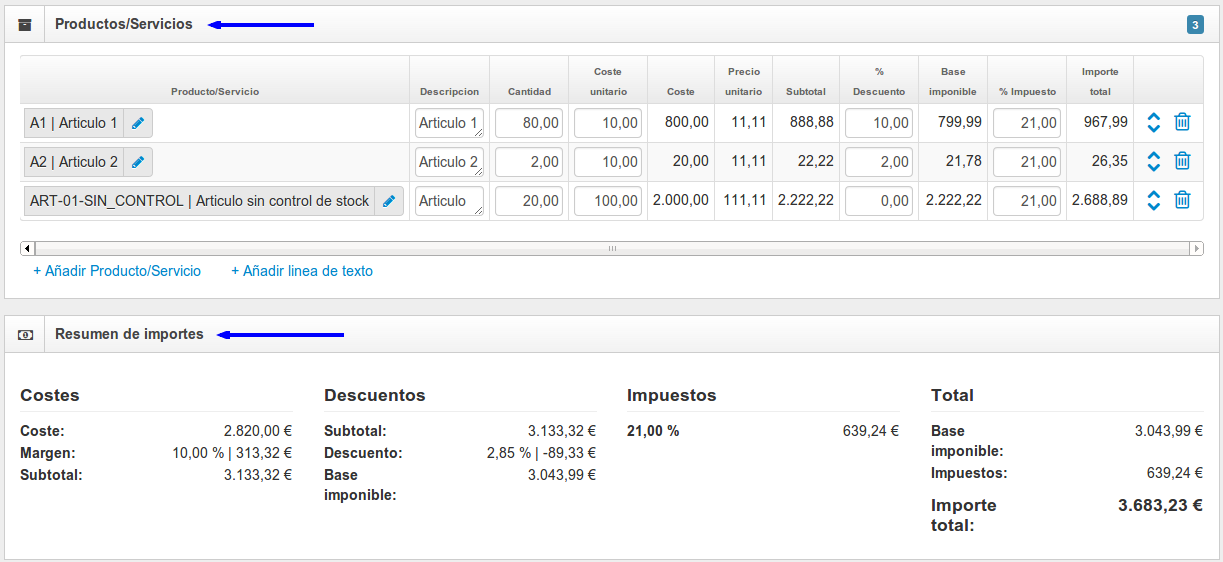Click the Importe total 3.683,23 €
The image size is (1223, 562).
tap(1160, 505)
